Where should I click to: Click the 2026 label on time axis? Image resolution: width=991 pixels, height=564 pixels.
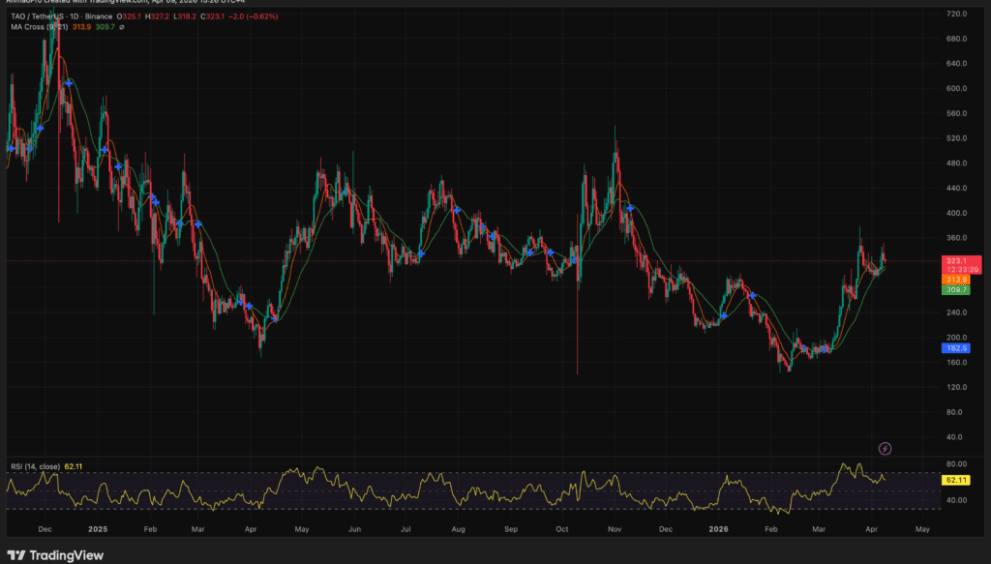click(x=717, y=526)
